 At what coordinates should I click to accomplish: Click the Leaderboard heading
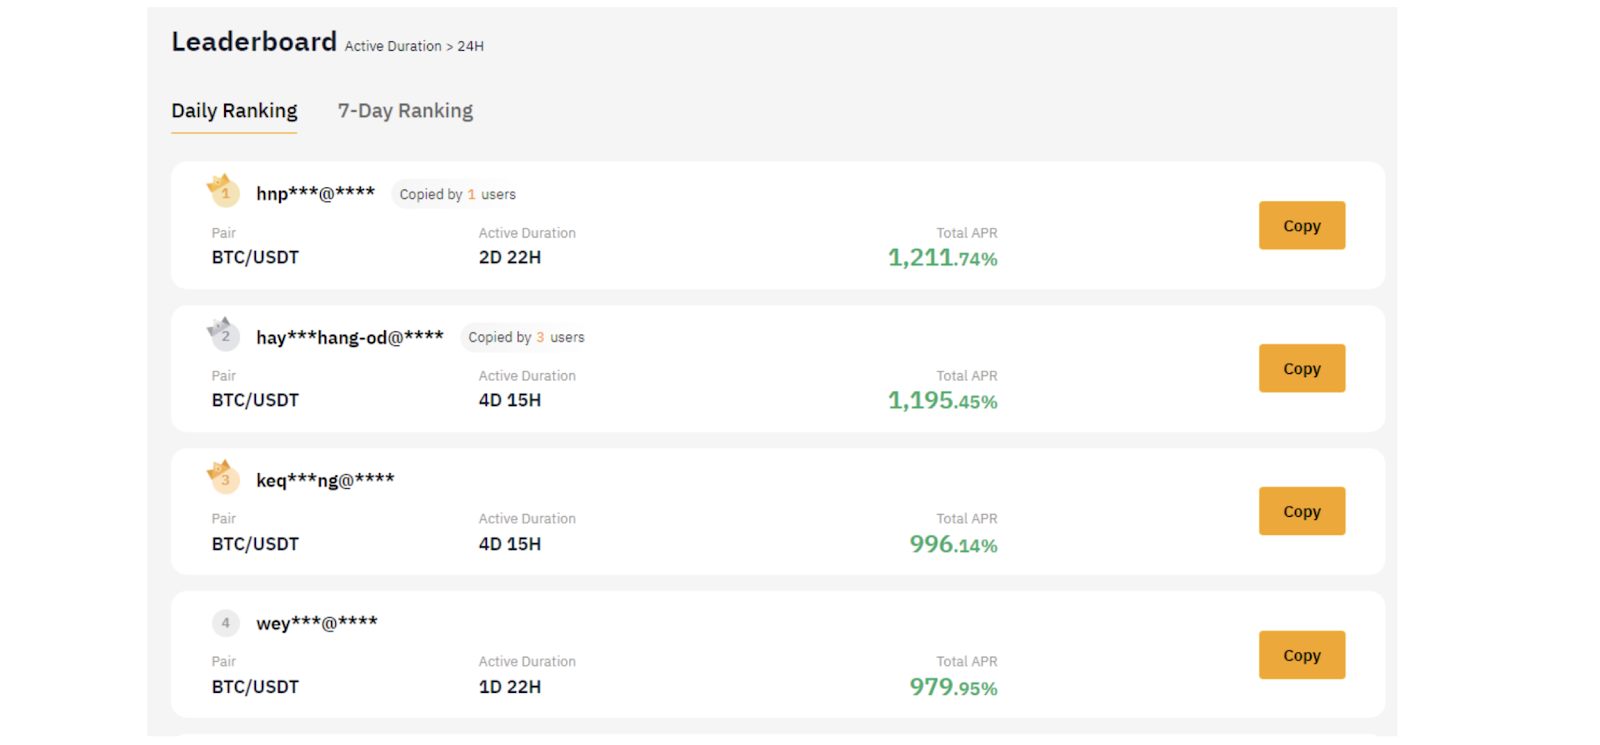tap(254, 42)
